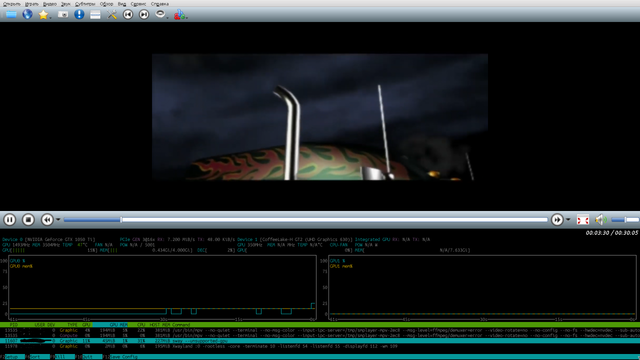Open the Звук menu

coord(65,4)
